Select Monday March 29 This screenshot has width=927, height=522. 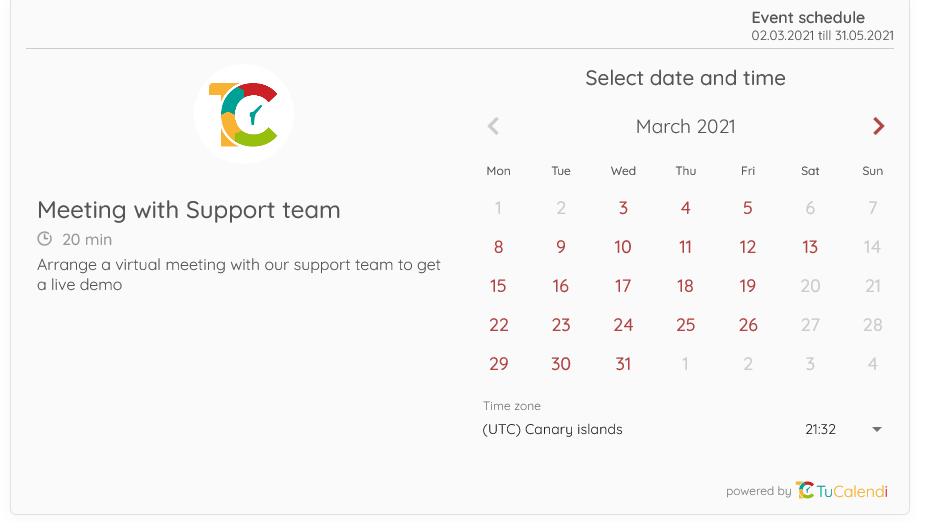(x=498, y=364)
